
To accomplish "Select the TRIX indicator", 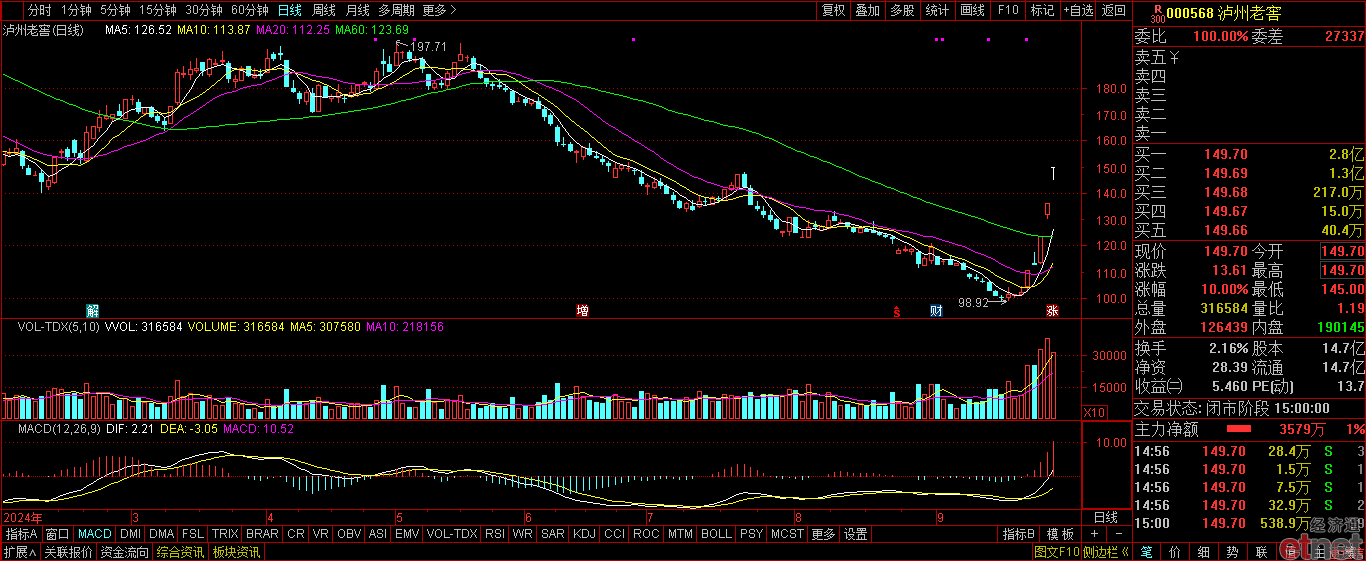I will click(225, 534).
